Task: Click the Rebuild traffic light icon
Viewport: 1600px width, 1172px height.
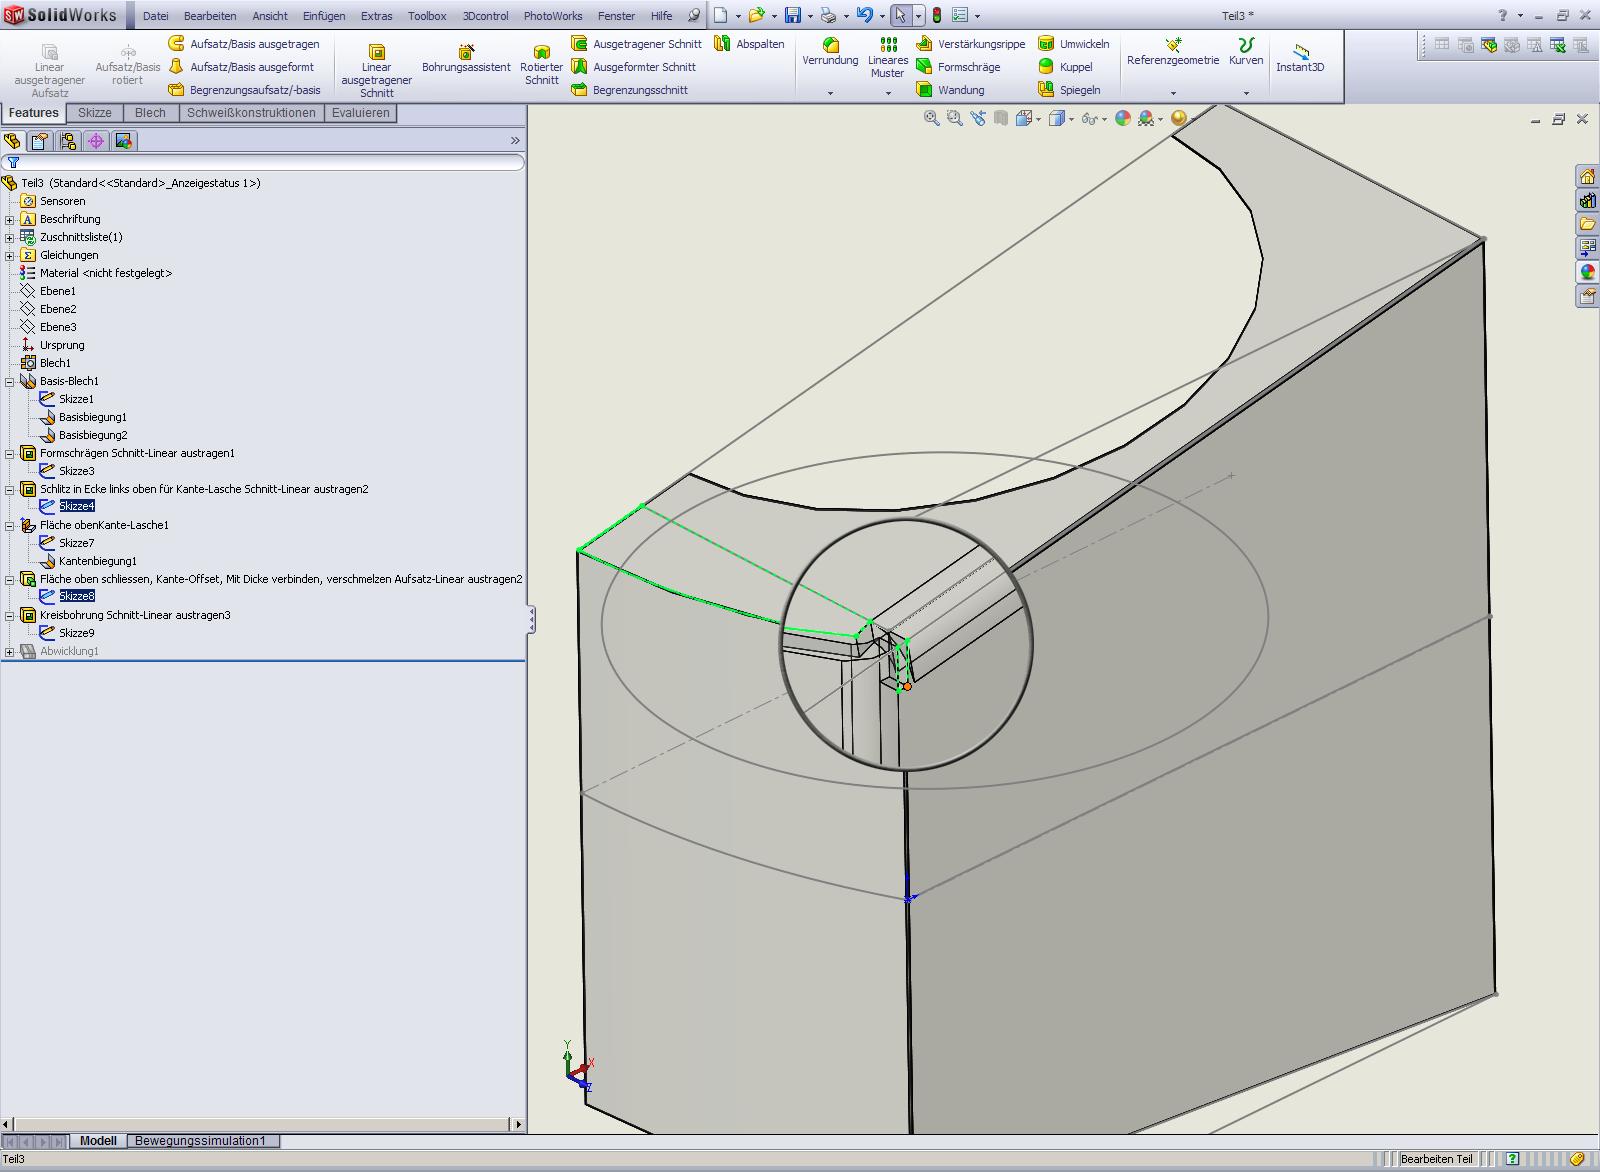Action: [x=936, y=16]
